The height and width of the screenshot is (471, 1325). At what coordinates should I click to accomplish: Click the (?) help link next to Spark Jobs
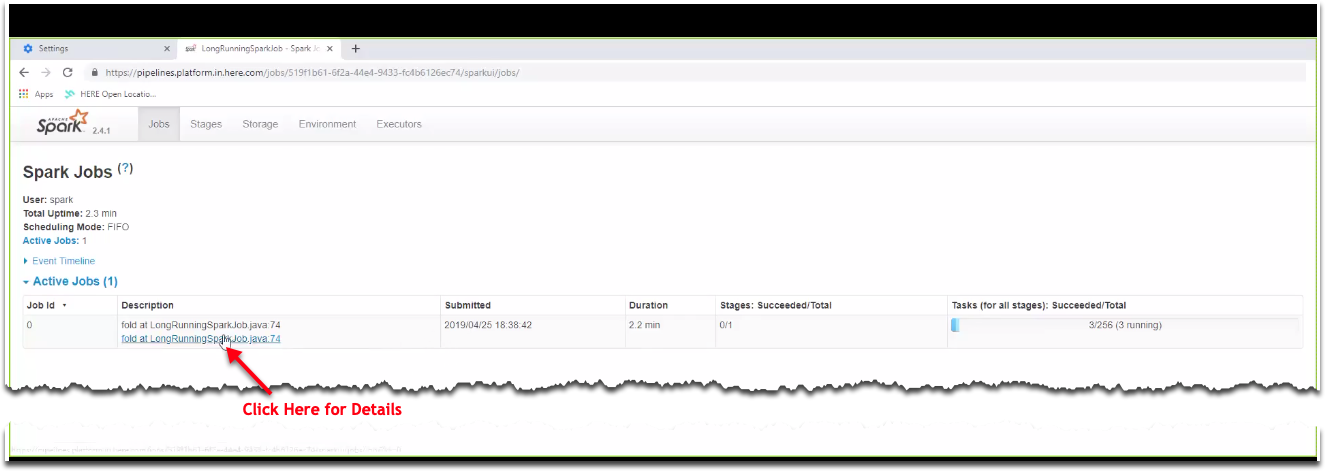pyautogui.click(x=125, y=168)
